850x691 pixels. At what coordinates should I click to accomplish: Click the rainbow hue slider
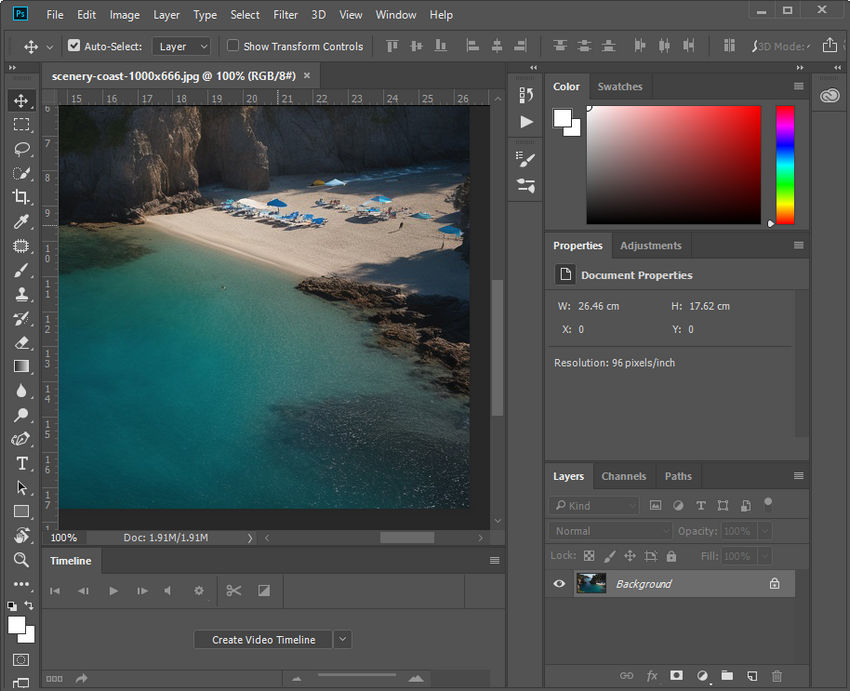[785, 165]
